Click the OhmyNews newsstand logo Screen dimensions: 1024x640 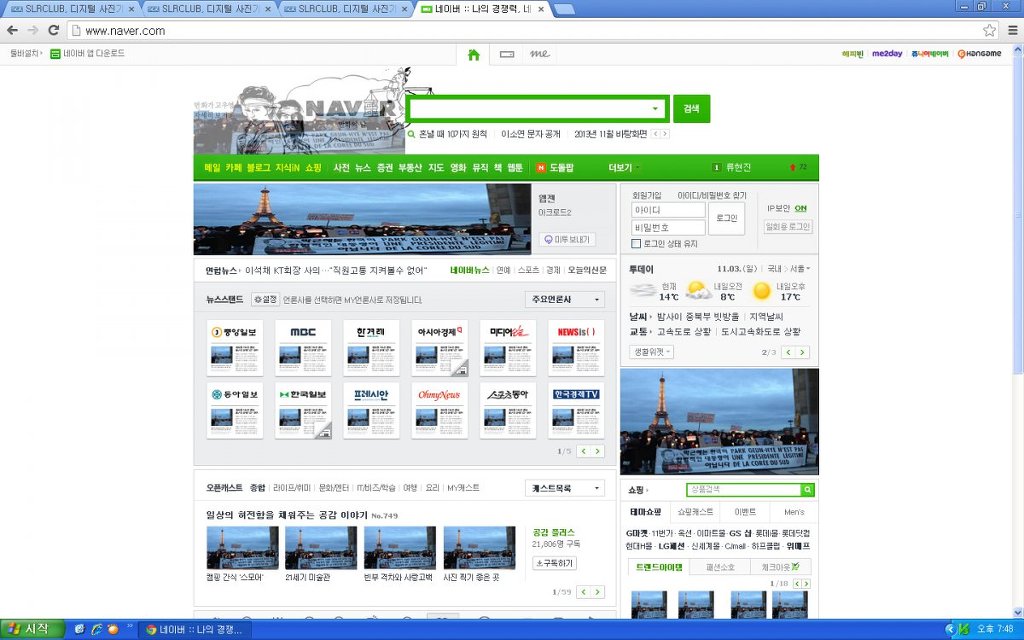[x=440, y=394]
